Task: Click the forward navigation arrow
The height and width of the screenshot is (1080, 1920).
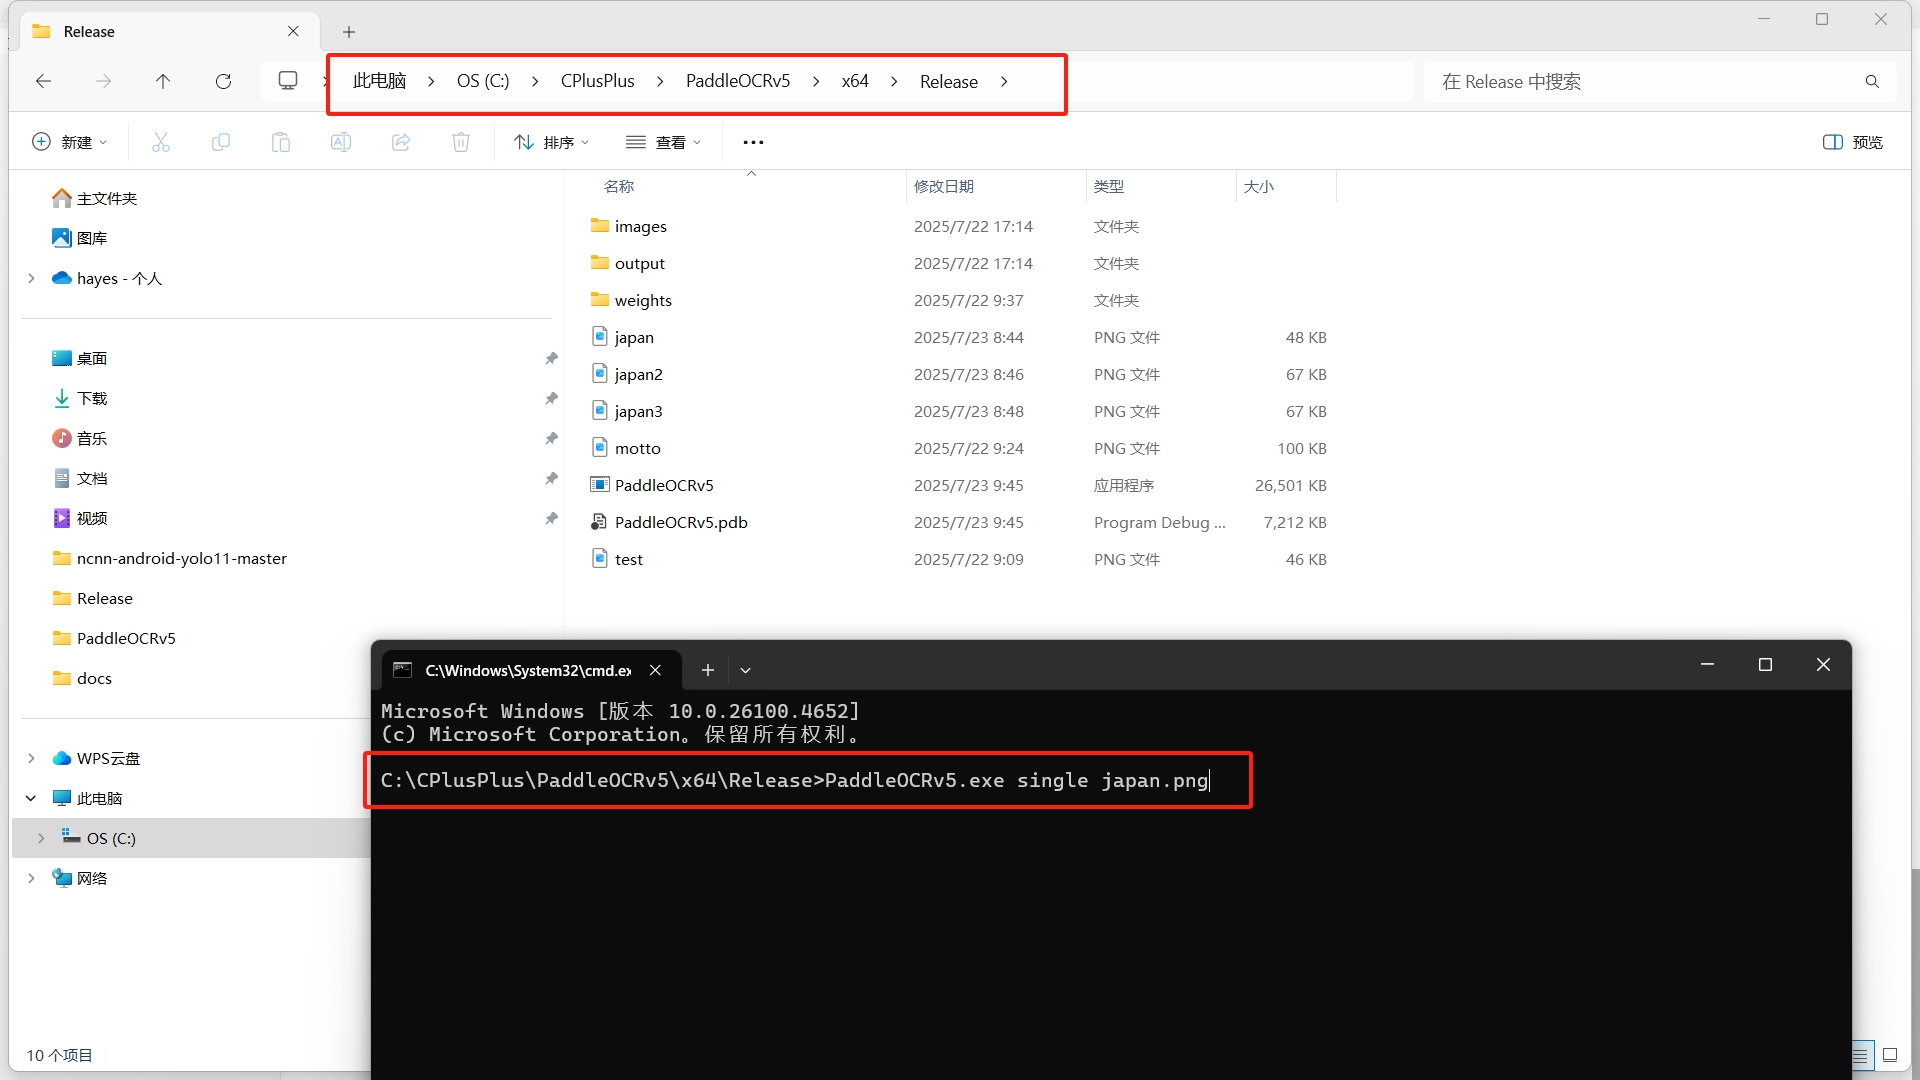Action: coord(103,81)
